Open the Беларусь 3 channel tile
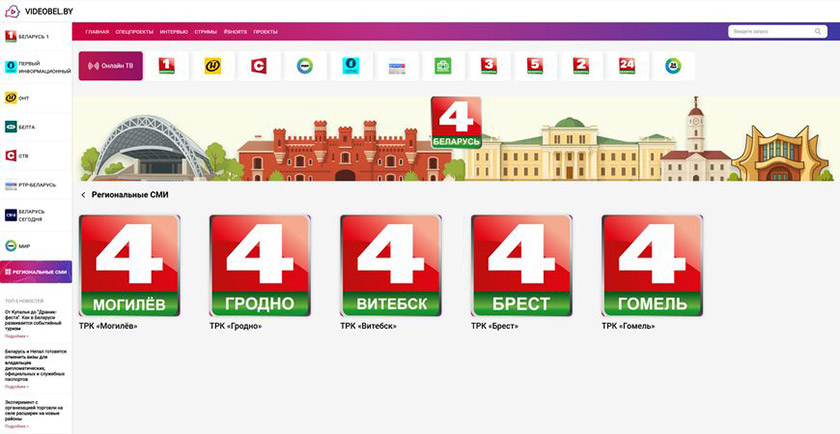The width and height of the screenshot is (840, 434). (x=488, y=66)
